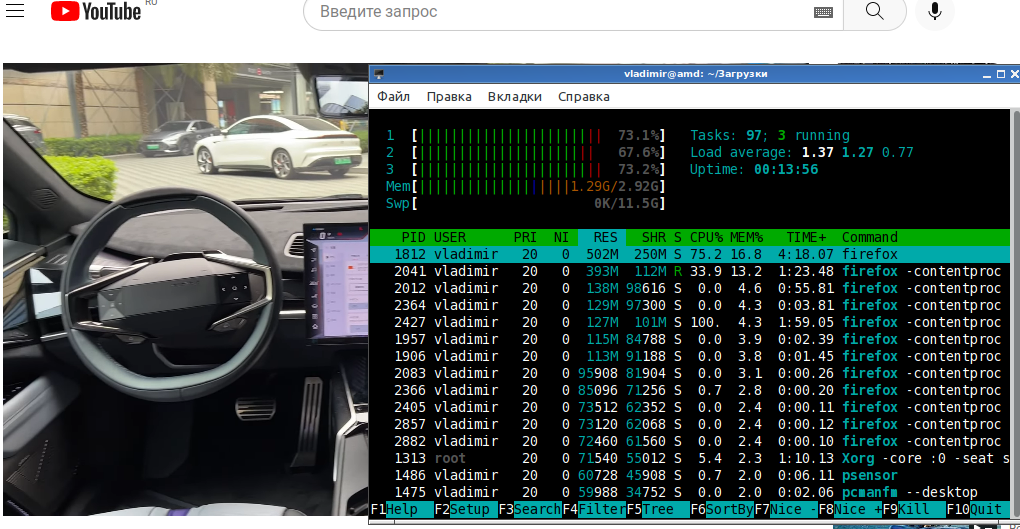Toggle F5 Tree view in htop
This screenshot has height=529, width=1020.
pos(658,509)
